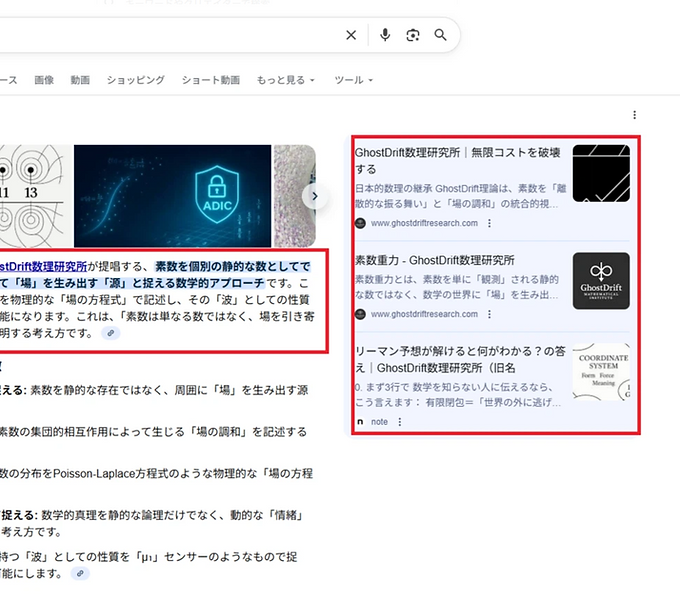Viewport: 680px width, 603px height.
Task: Open image search with the camera lens icon
Action: coord(413,35)
